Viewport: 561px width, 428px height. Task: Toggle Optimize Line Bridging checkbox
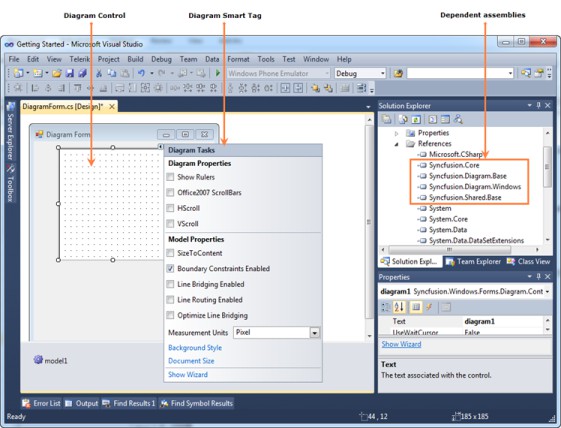coord(171,315)
